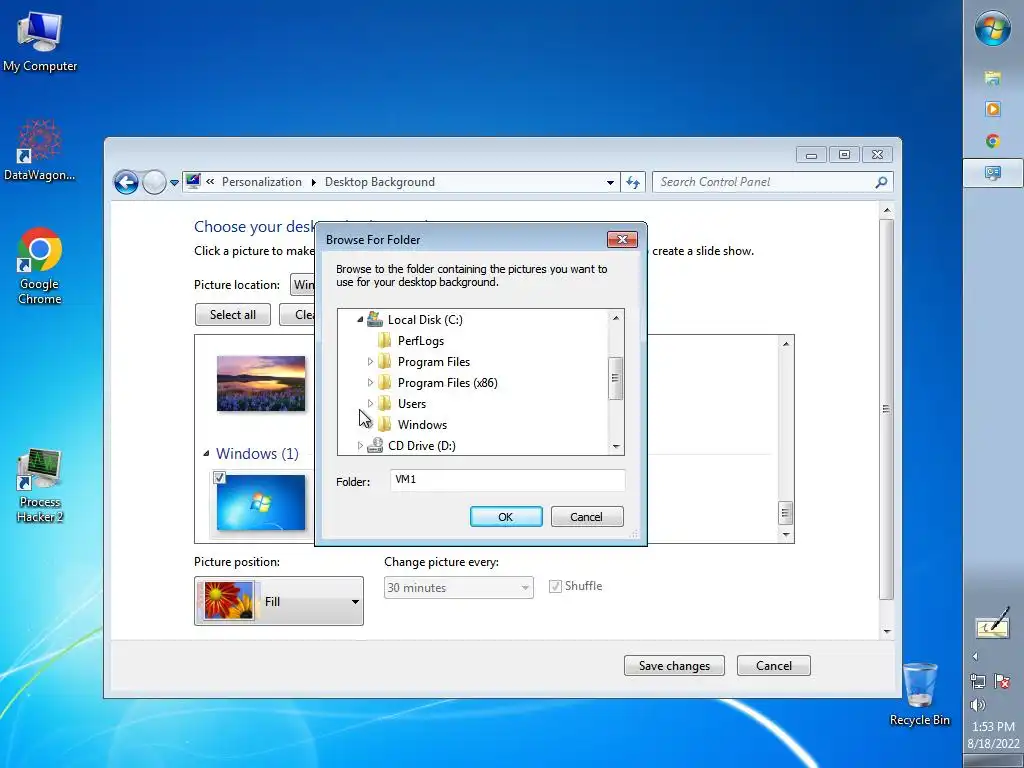Image resolution: width=1024 pixels, height=768 pixels.
Task: Select the Users folder
Action: pyautogui.click(x=411, y=404)
